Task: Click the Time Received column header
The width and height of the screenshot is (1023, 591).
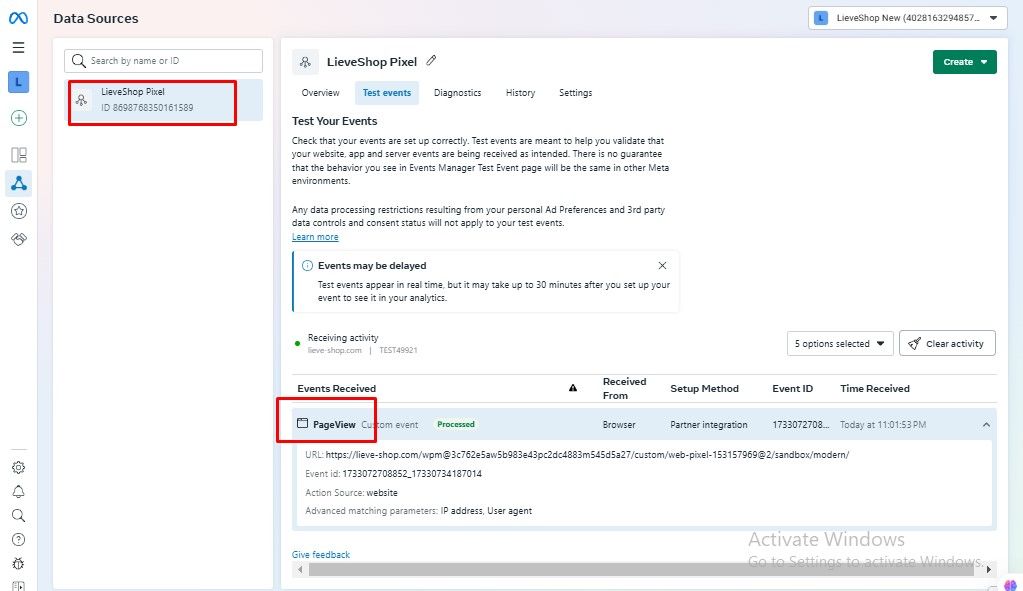Action: coord(875,388)
